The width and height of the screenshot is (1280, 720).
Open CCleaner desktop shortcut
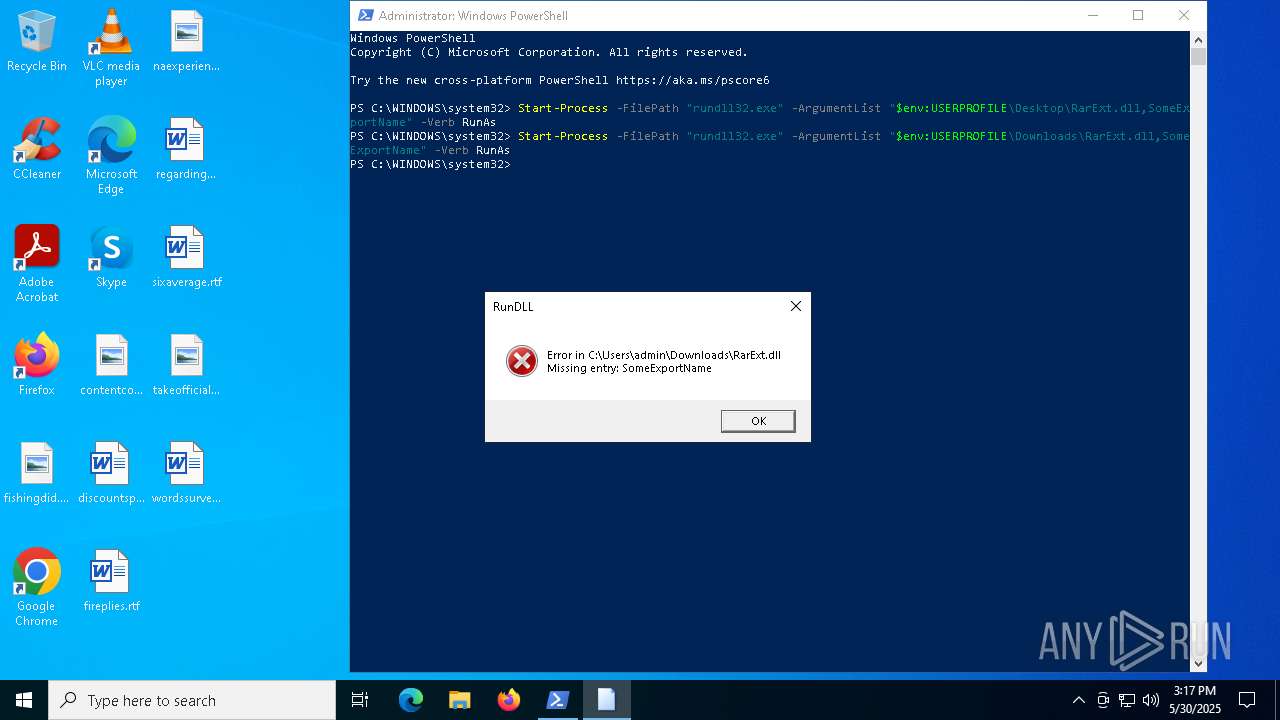click(x=37, y=148)
